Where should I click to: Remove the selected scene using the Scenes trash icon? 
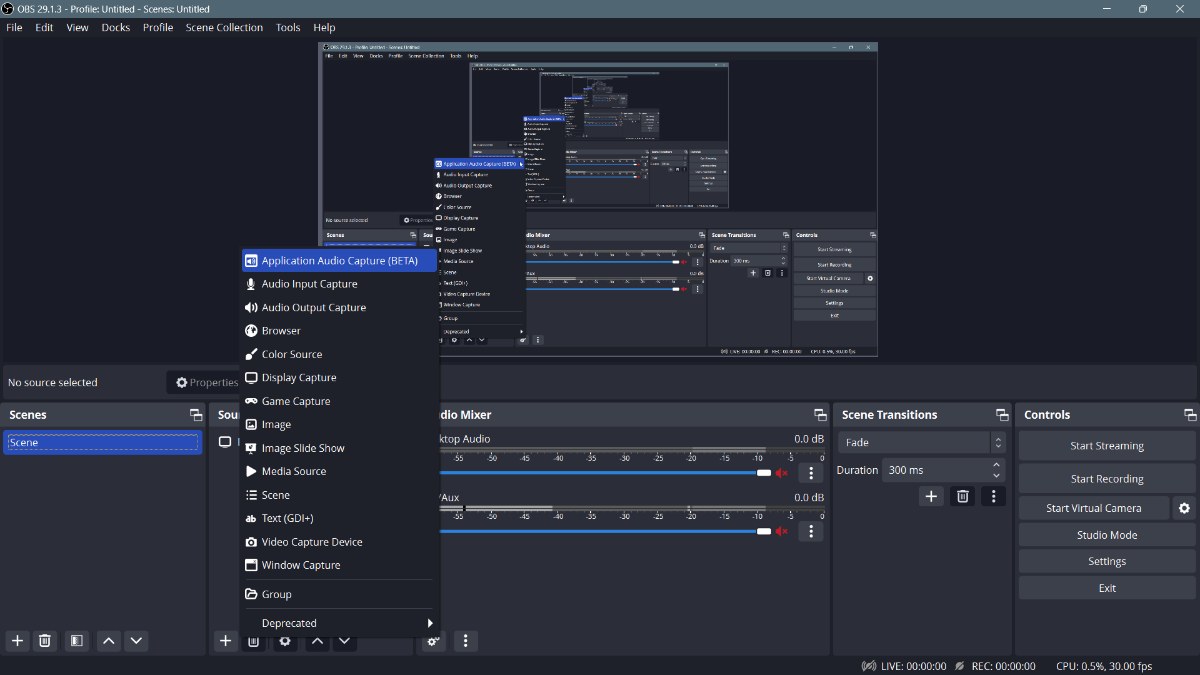click(45, 641)
